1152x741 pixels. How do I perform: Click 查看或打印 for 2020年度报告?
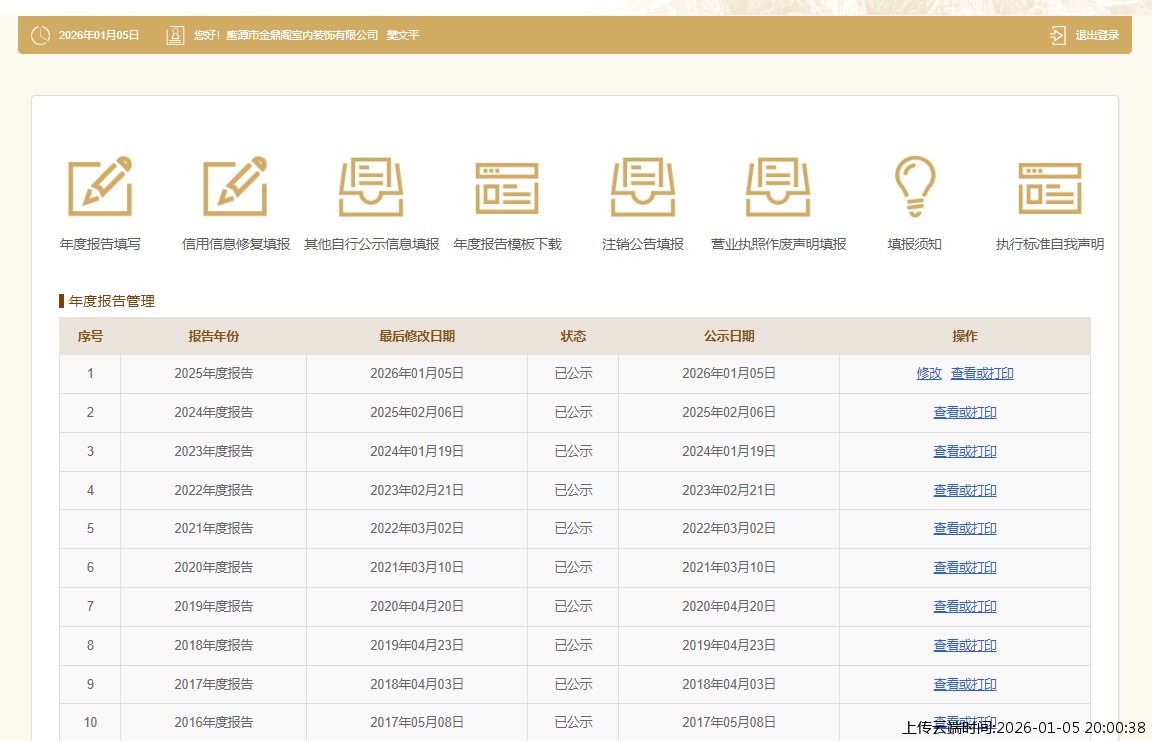tap(965, 568)
